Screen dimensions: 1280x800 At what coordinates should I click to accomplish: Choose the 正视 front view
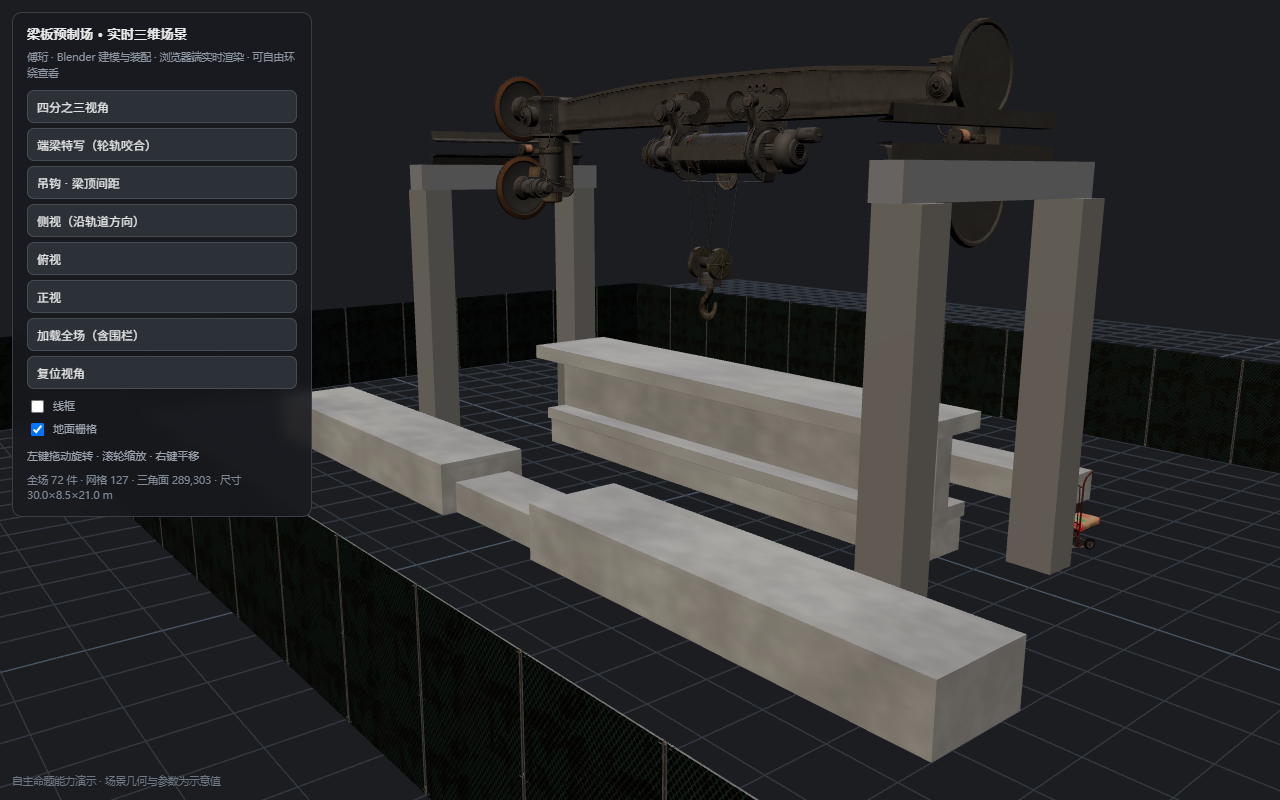(x=162, y=297)
